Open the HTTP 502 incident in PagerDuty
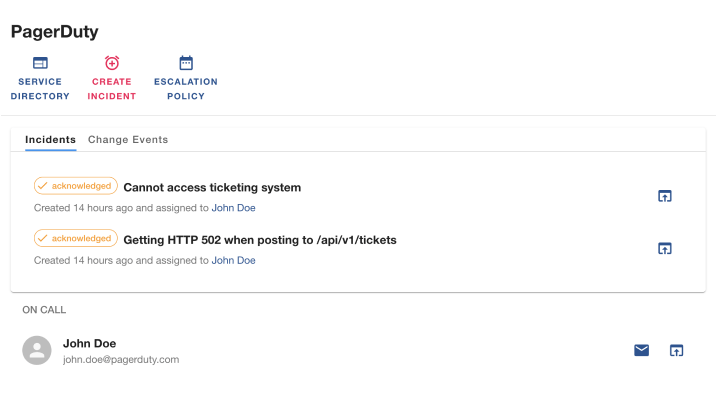The image size is (720, 400). click(664, 248)
